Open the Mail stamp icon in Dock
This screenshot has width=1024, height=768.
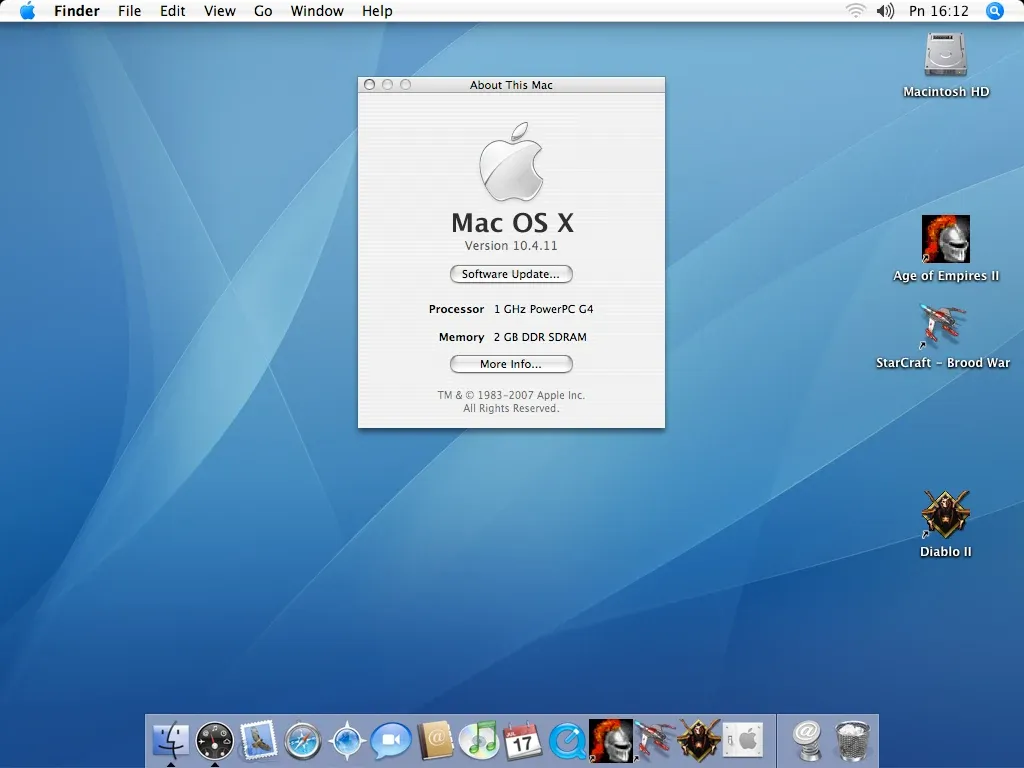click(x=259, y=740)
